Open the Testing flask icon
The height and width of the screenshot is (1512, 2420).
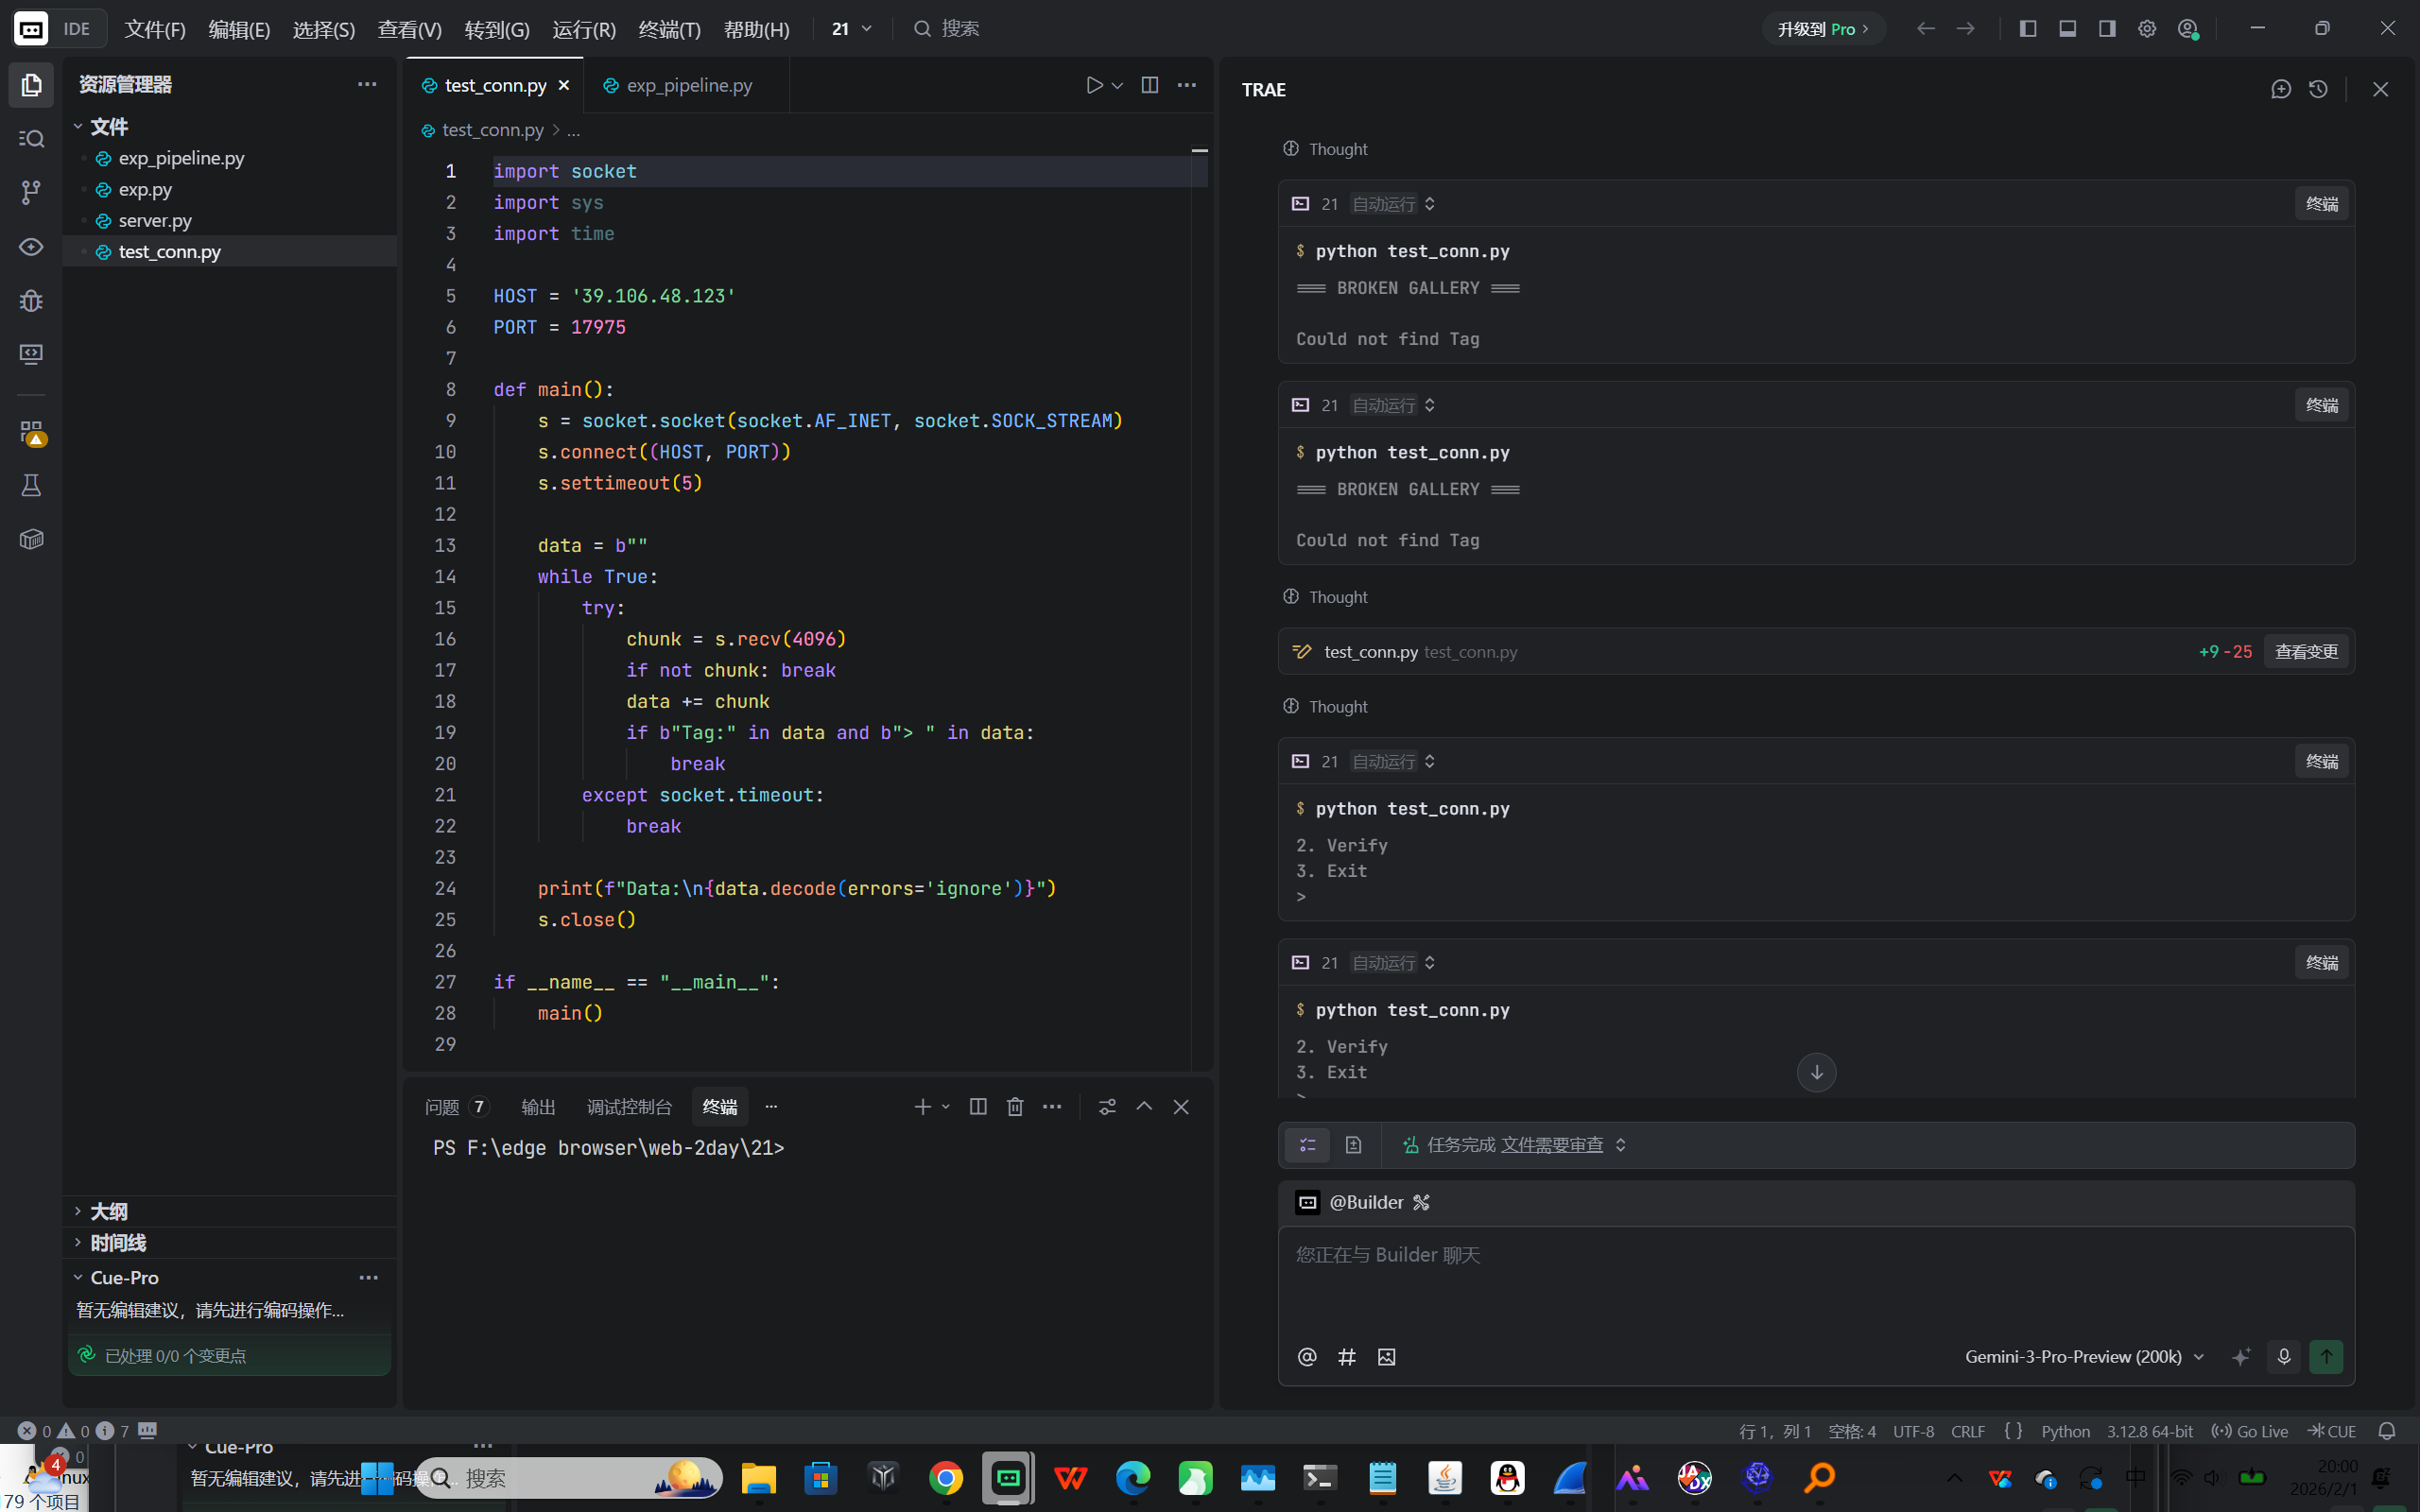pyautogui.click(x=31, y=486)
